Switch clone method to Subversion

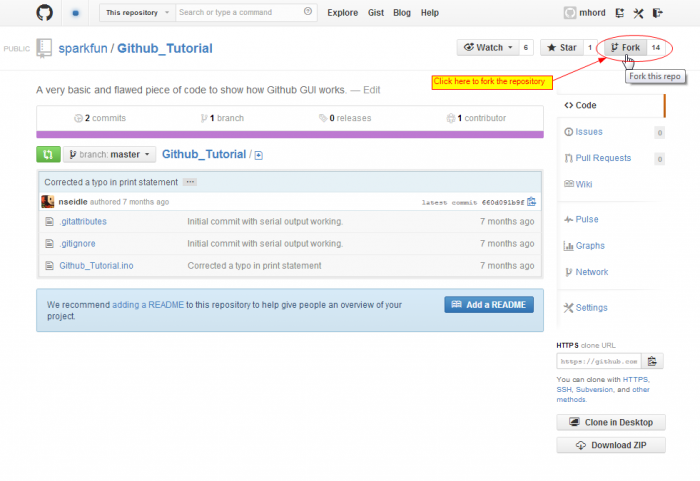[594, 389]
